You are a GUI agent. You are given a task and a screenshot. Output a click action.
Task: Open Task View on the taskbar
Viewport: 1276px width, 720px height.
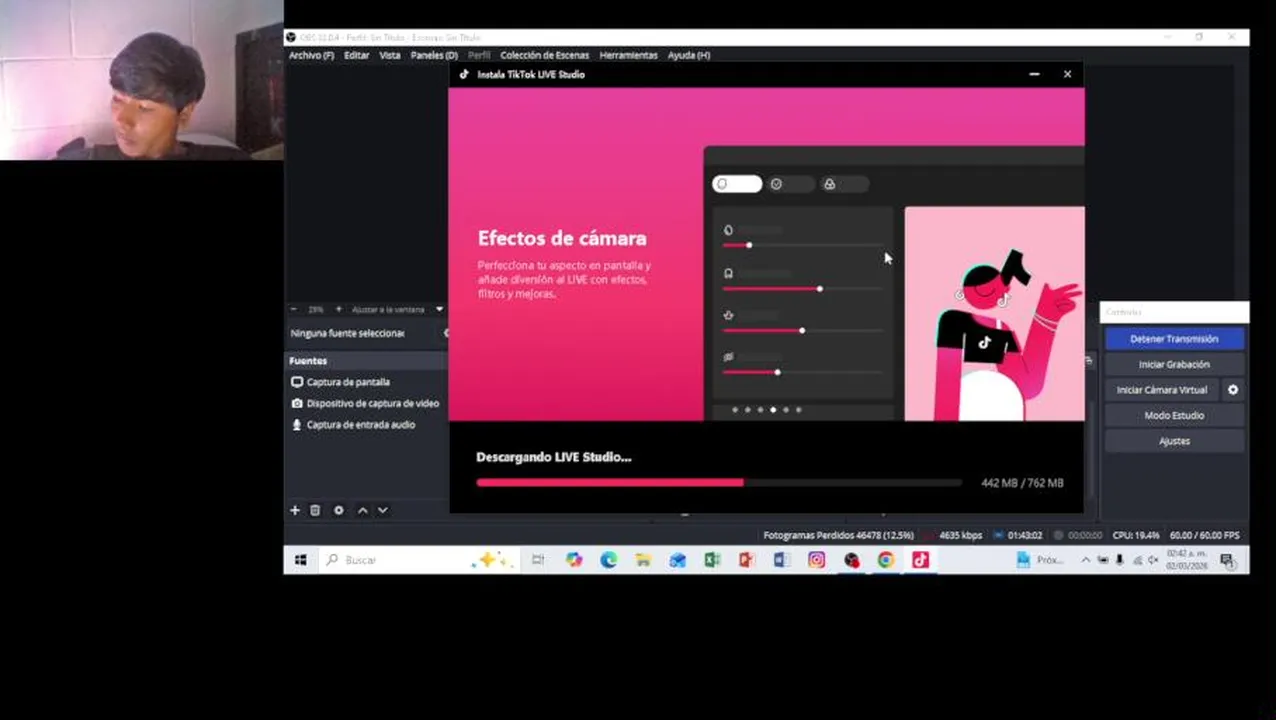[x=538, y=560]
